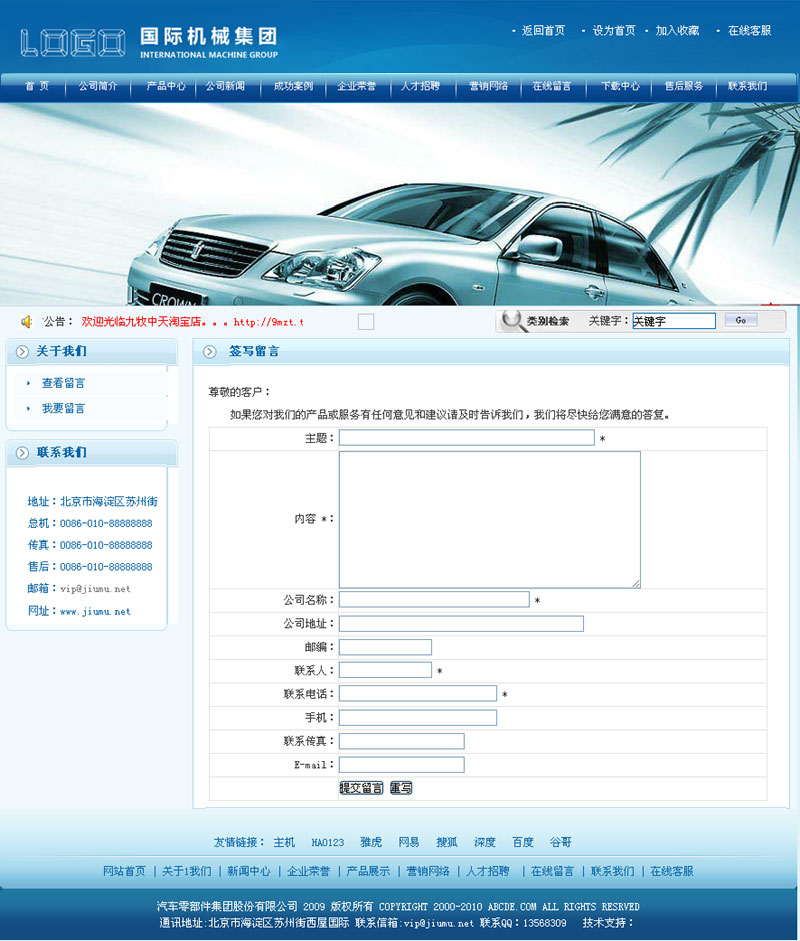Reset the form with 重写 button

tap(401, 788)
